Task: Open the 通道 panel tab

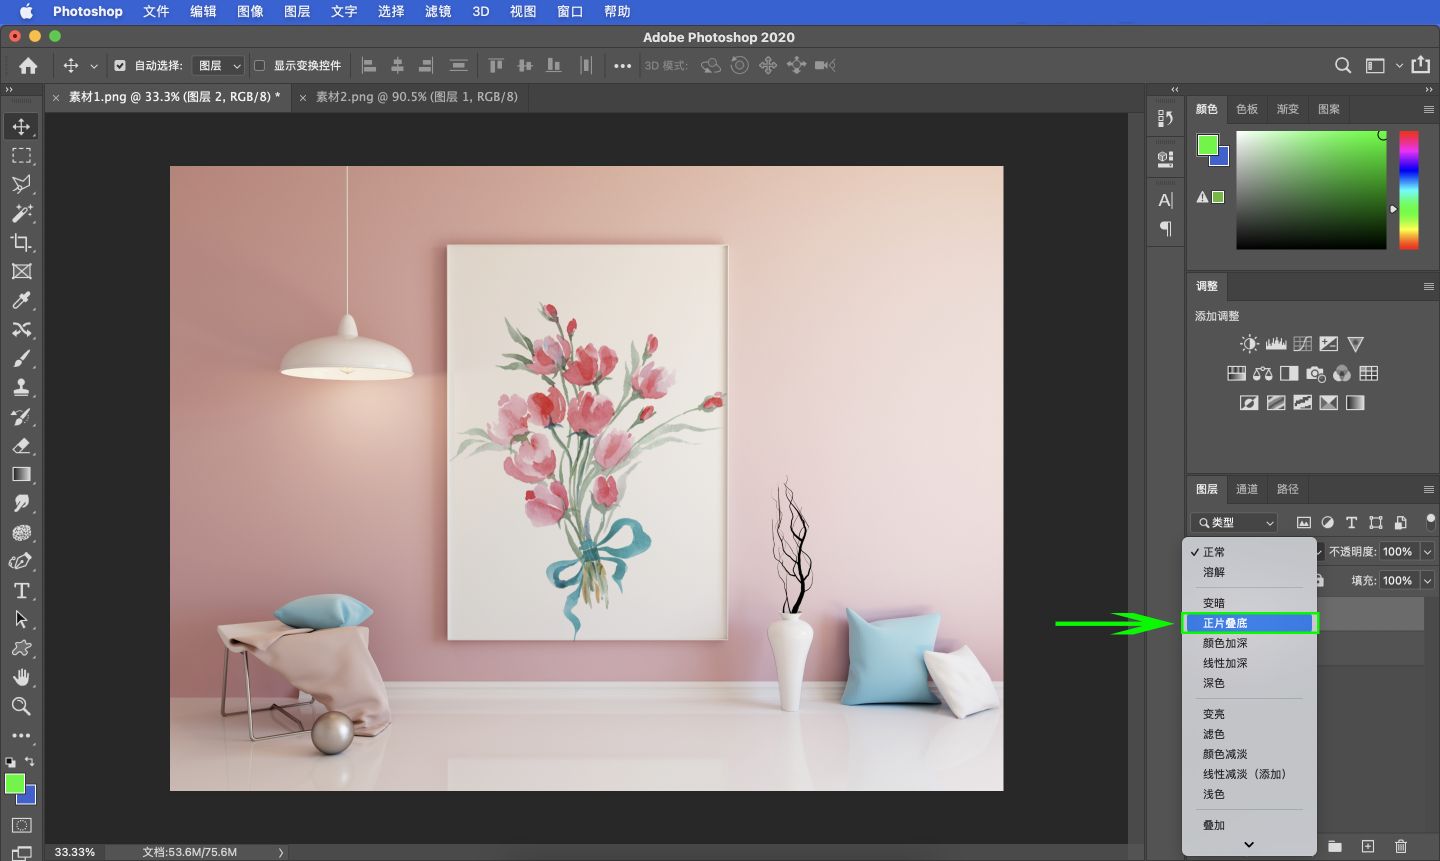Action: 1246,489
